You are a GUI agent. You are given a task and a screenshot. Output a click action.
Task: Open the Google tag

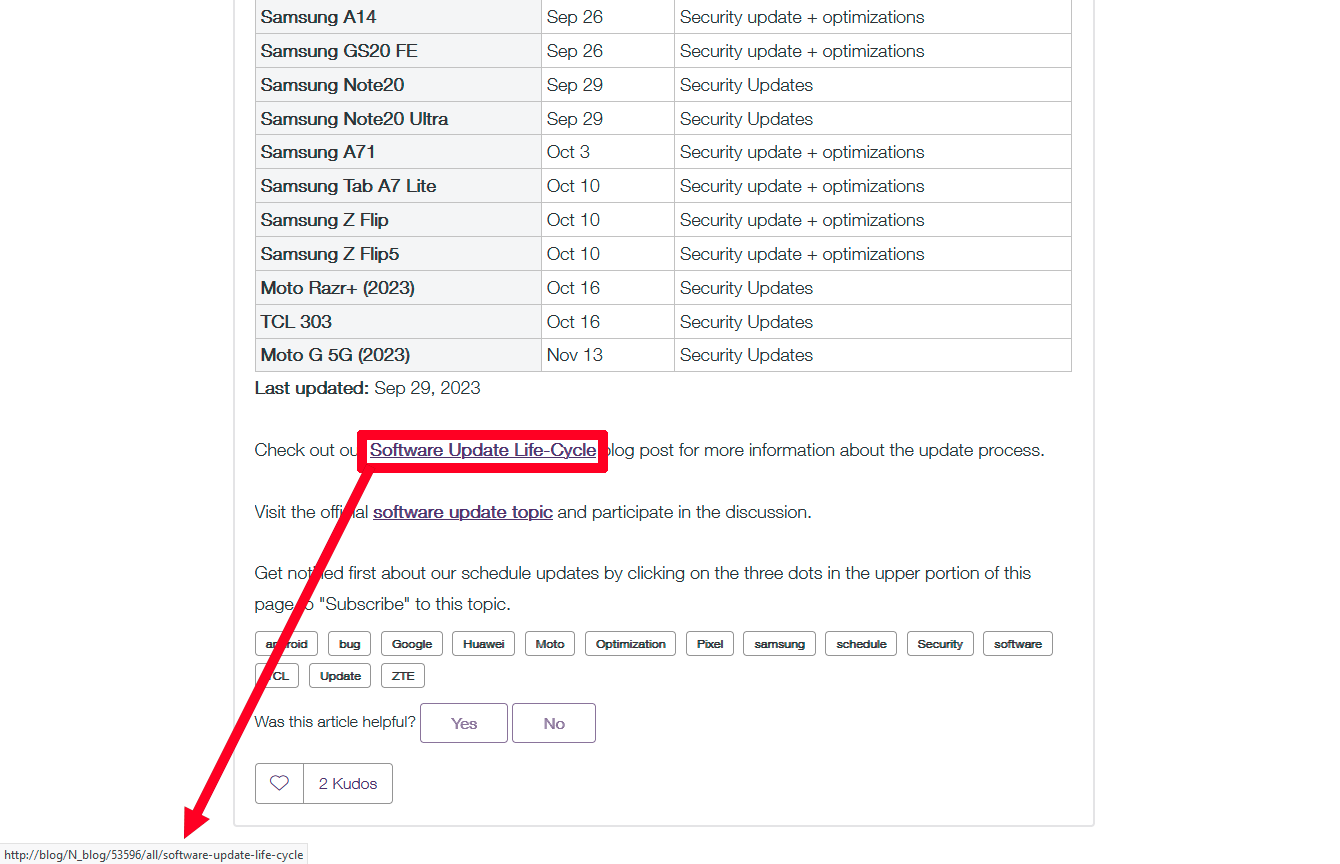point(412,644)
